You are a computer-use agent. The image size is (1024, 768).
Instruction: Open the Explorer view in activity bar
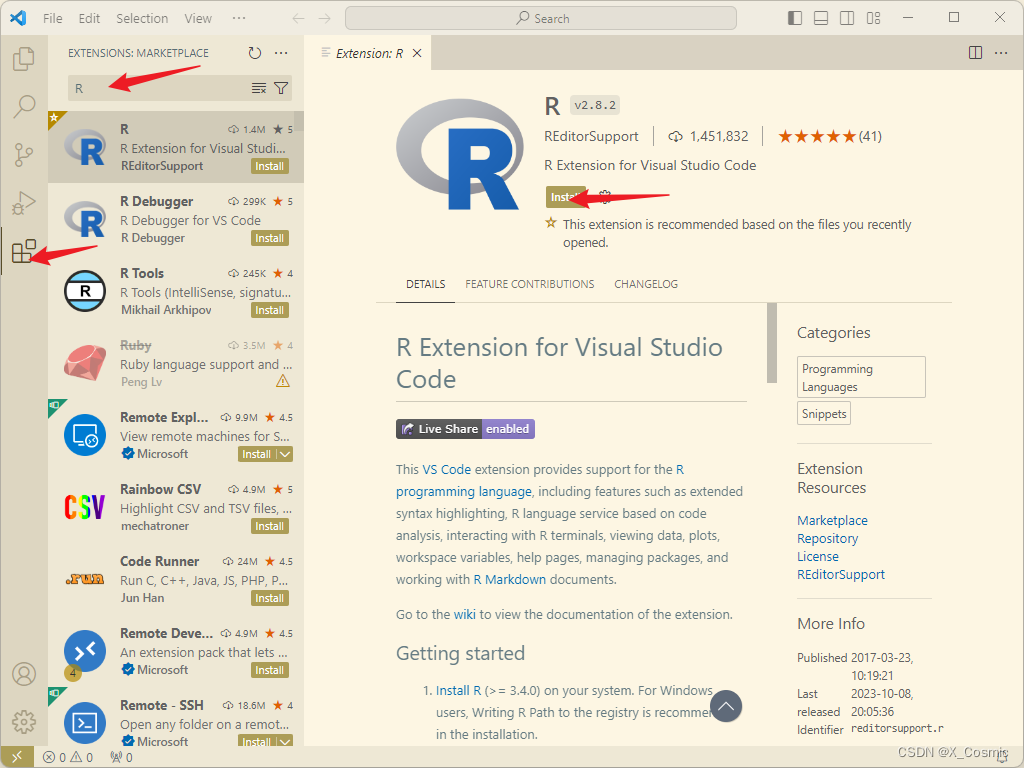click(x=24, y=59)
